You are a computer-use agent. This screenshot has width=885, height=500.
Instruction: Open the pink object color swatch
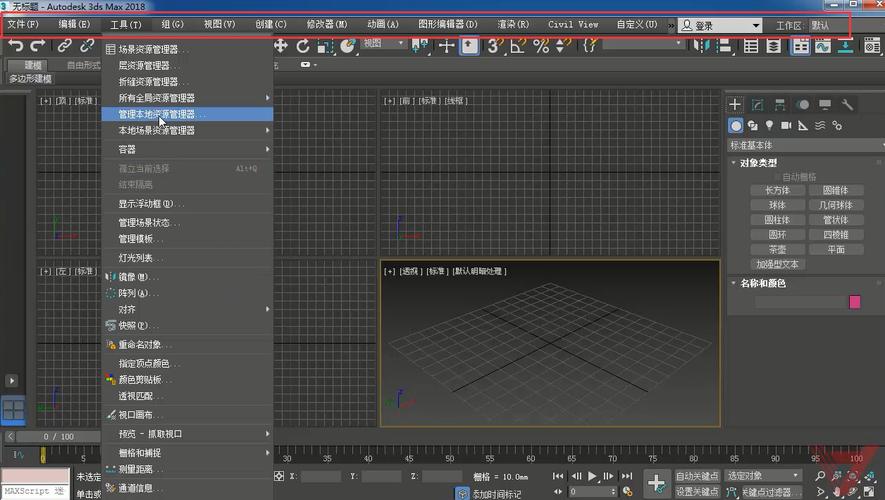(x=855, y=302)
